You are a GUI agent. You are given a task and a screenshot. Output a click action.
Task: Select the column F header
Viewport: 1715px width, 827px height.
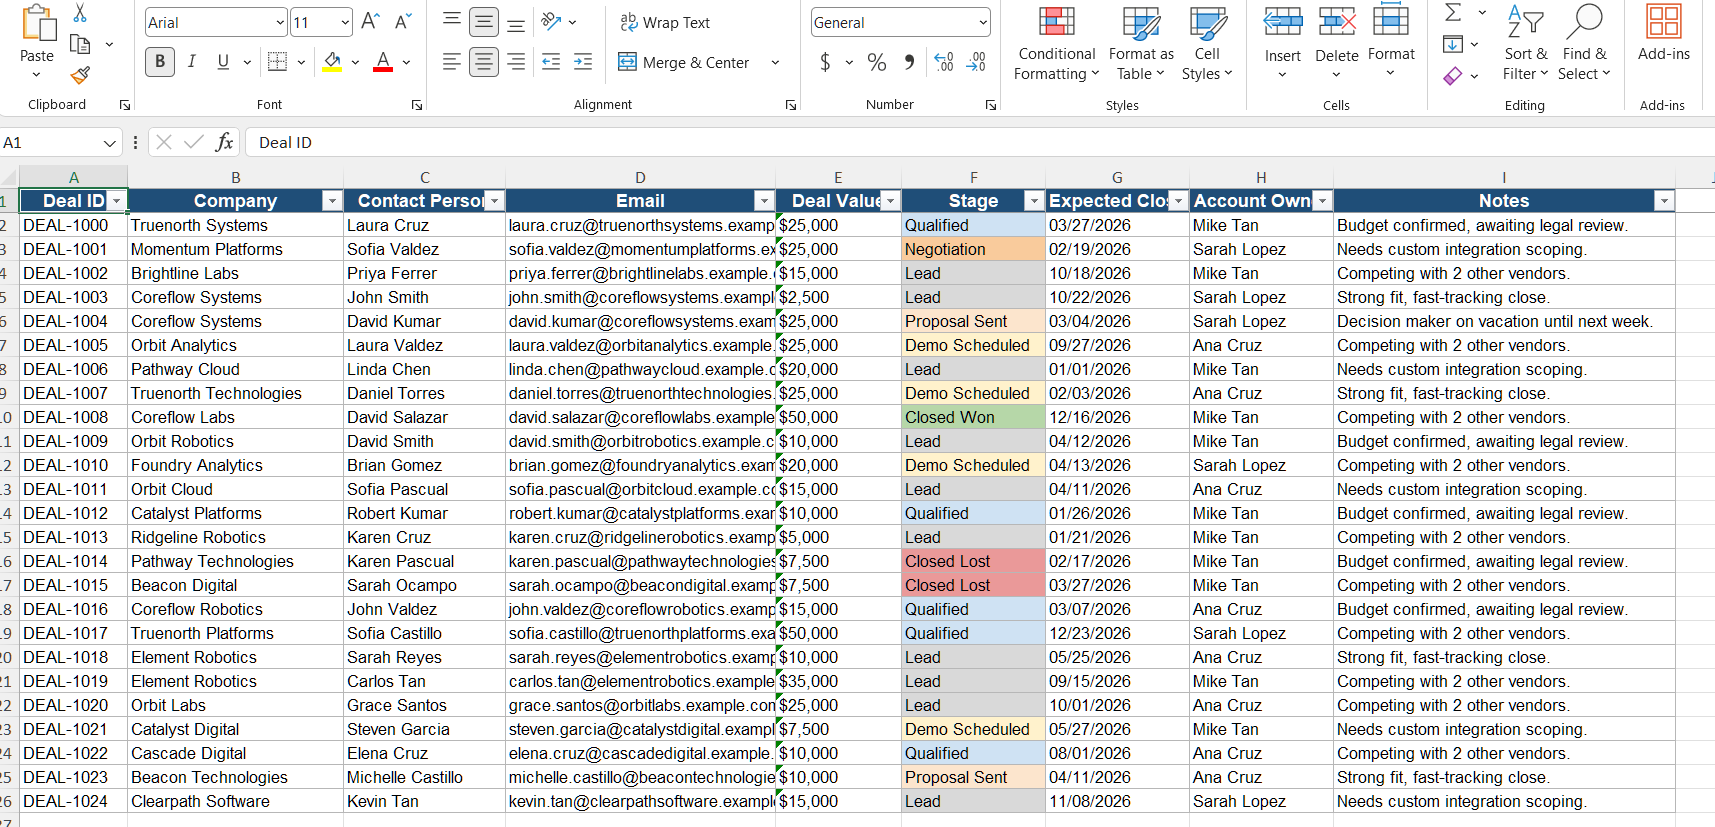pyautogui.click(x=973, y=177)
